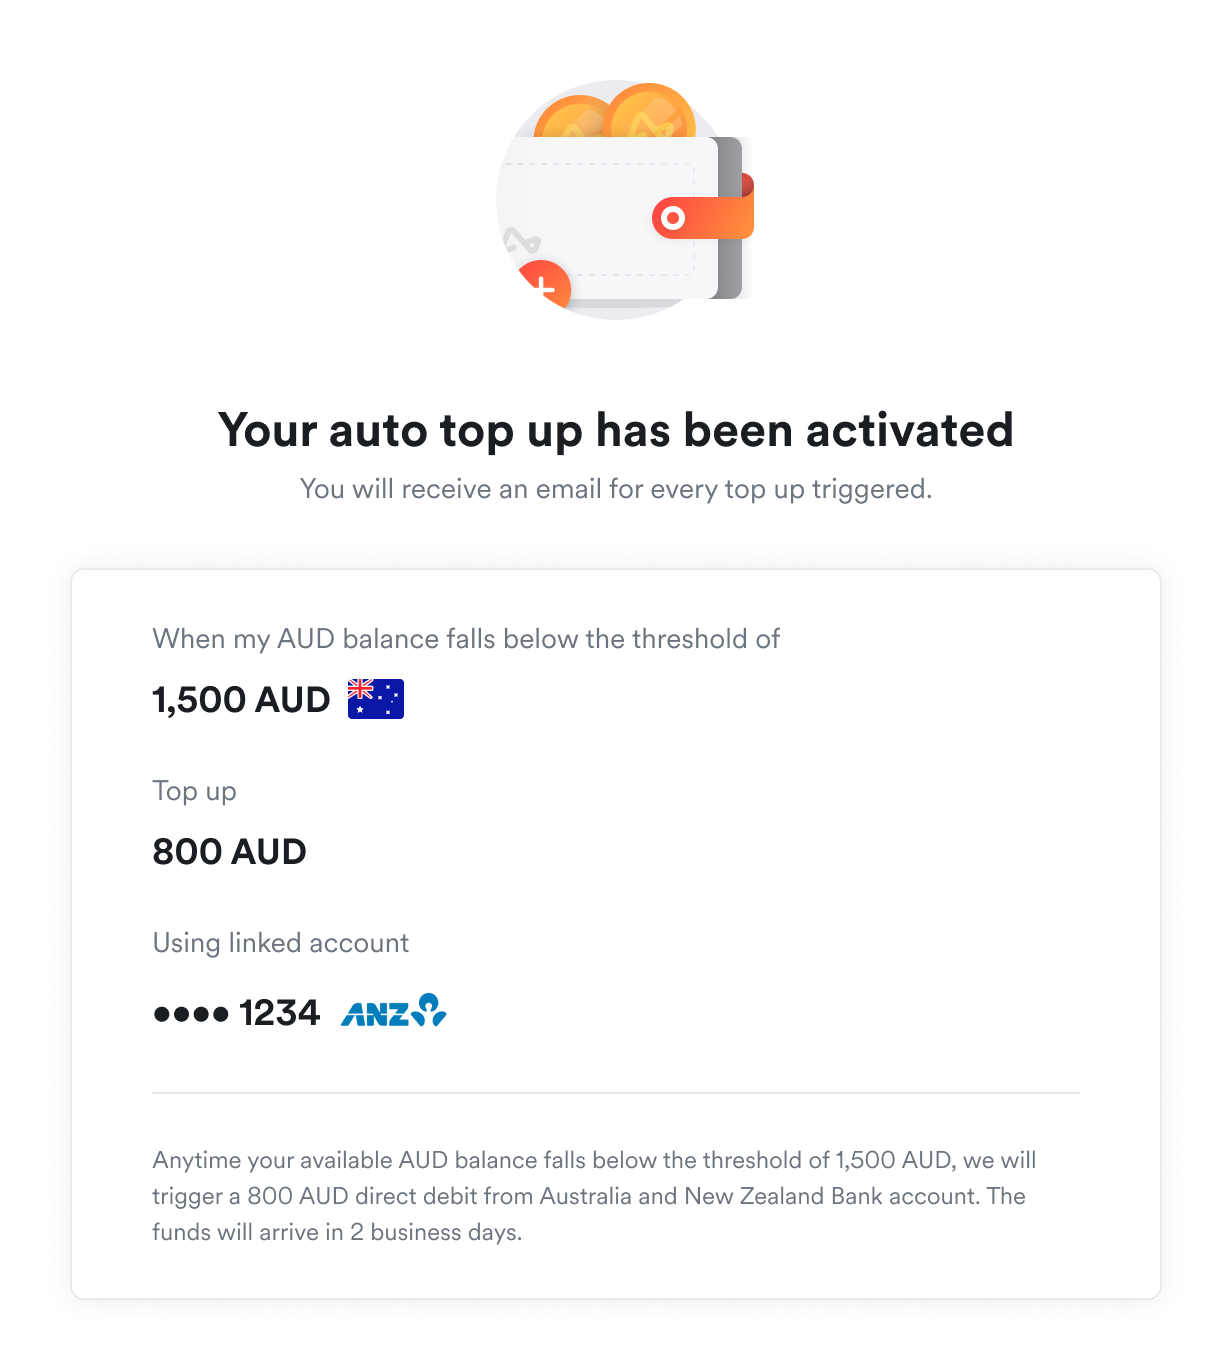Select the 1,500 AUD threshold amount

click(241, 699)
